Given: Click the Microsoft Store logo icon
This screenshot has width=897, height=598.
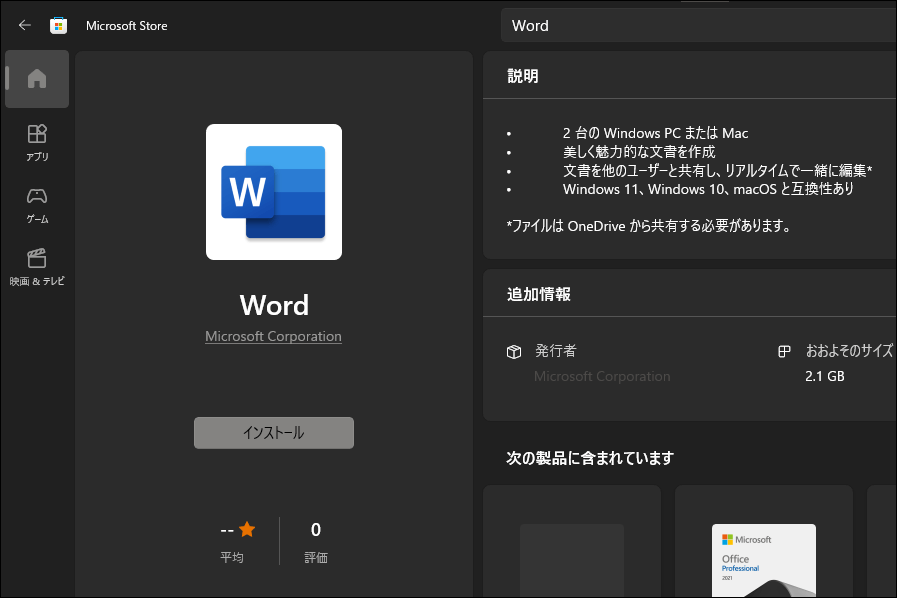Looking at the screenshot, I should click(58, 26).
